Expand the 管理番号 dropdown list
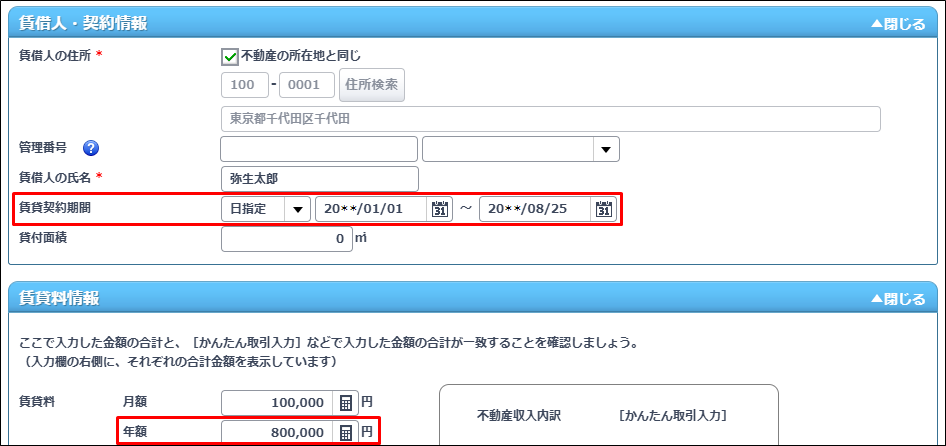The image size is (946, 446). pyautogui.click(x=605, y=149)
